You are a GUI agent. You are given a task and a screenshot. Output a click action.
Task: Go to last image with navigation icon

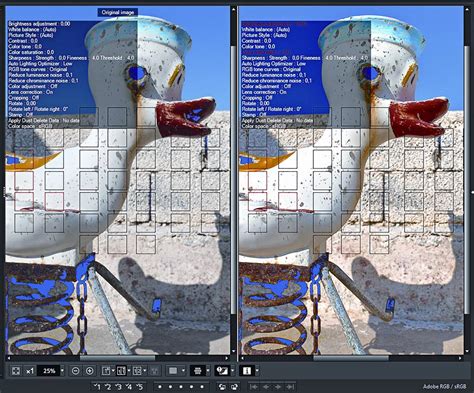point(290,387)
